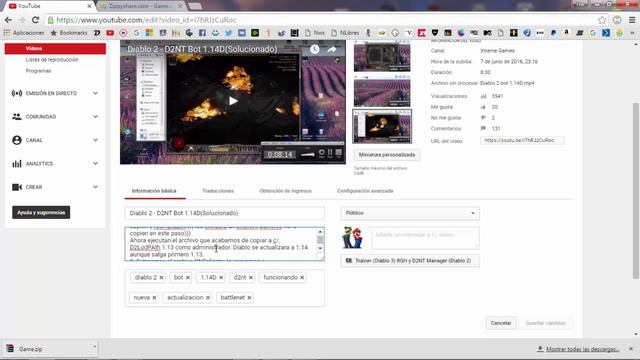This screenshot has width=640, height=360.
Task: Switch to Obtención de ingresos tab
Action: [285, 191]
